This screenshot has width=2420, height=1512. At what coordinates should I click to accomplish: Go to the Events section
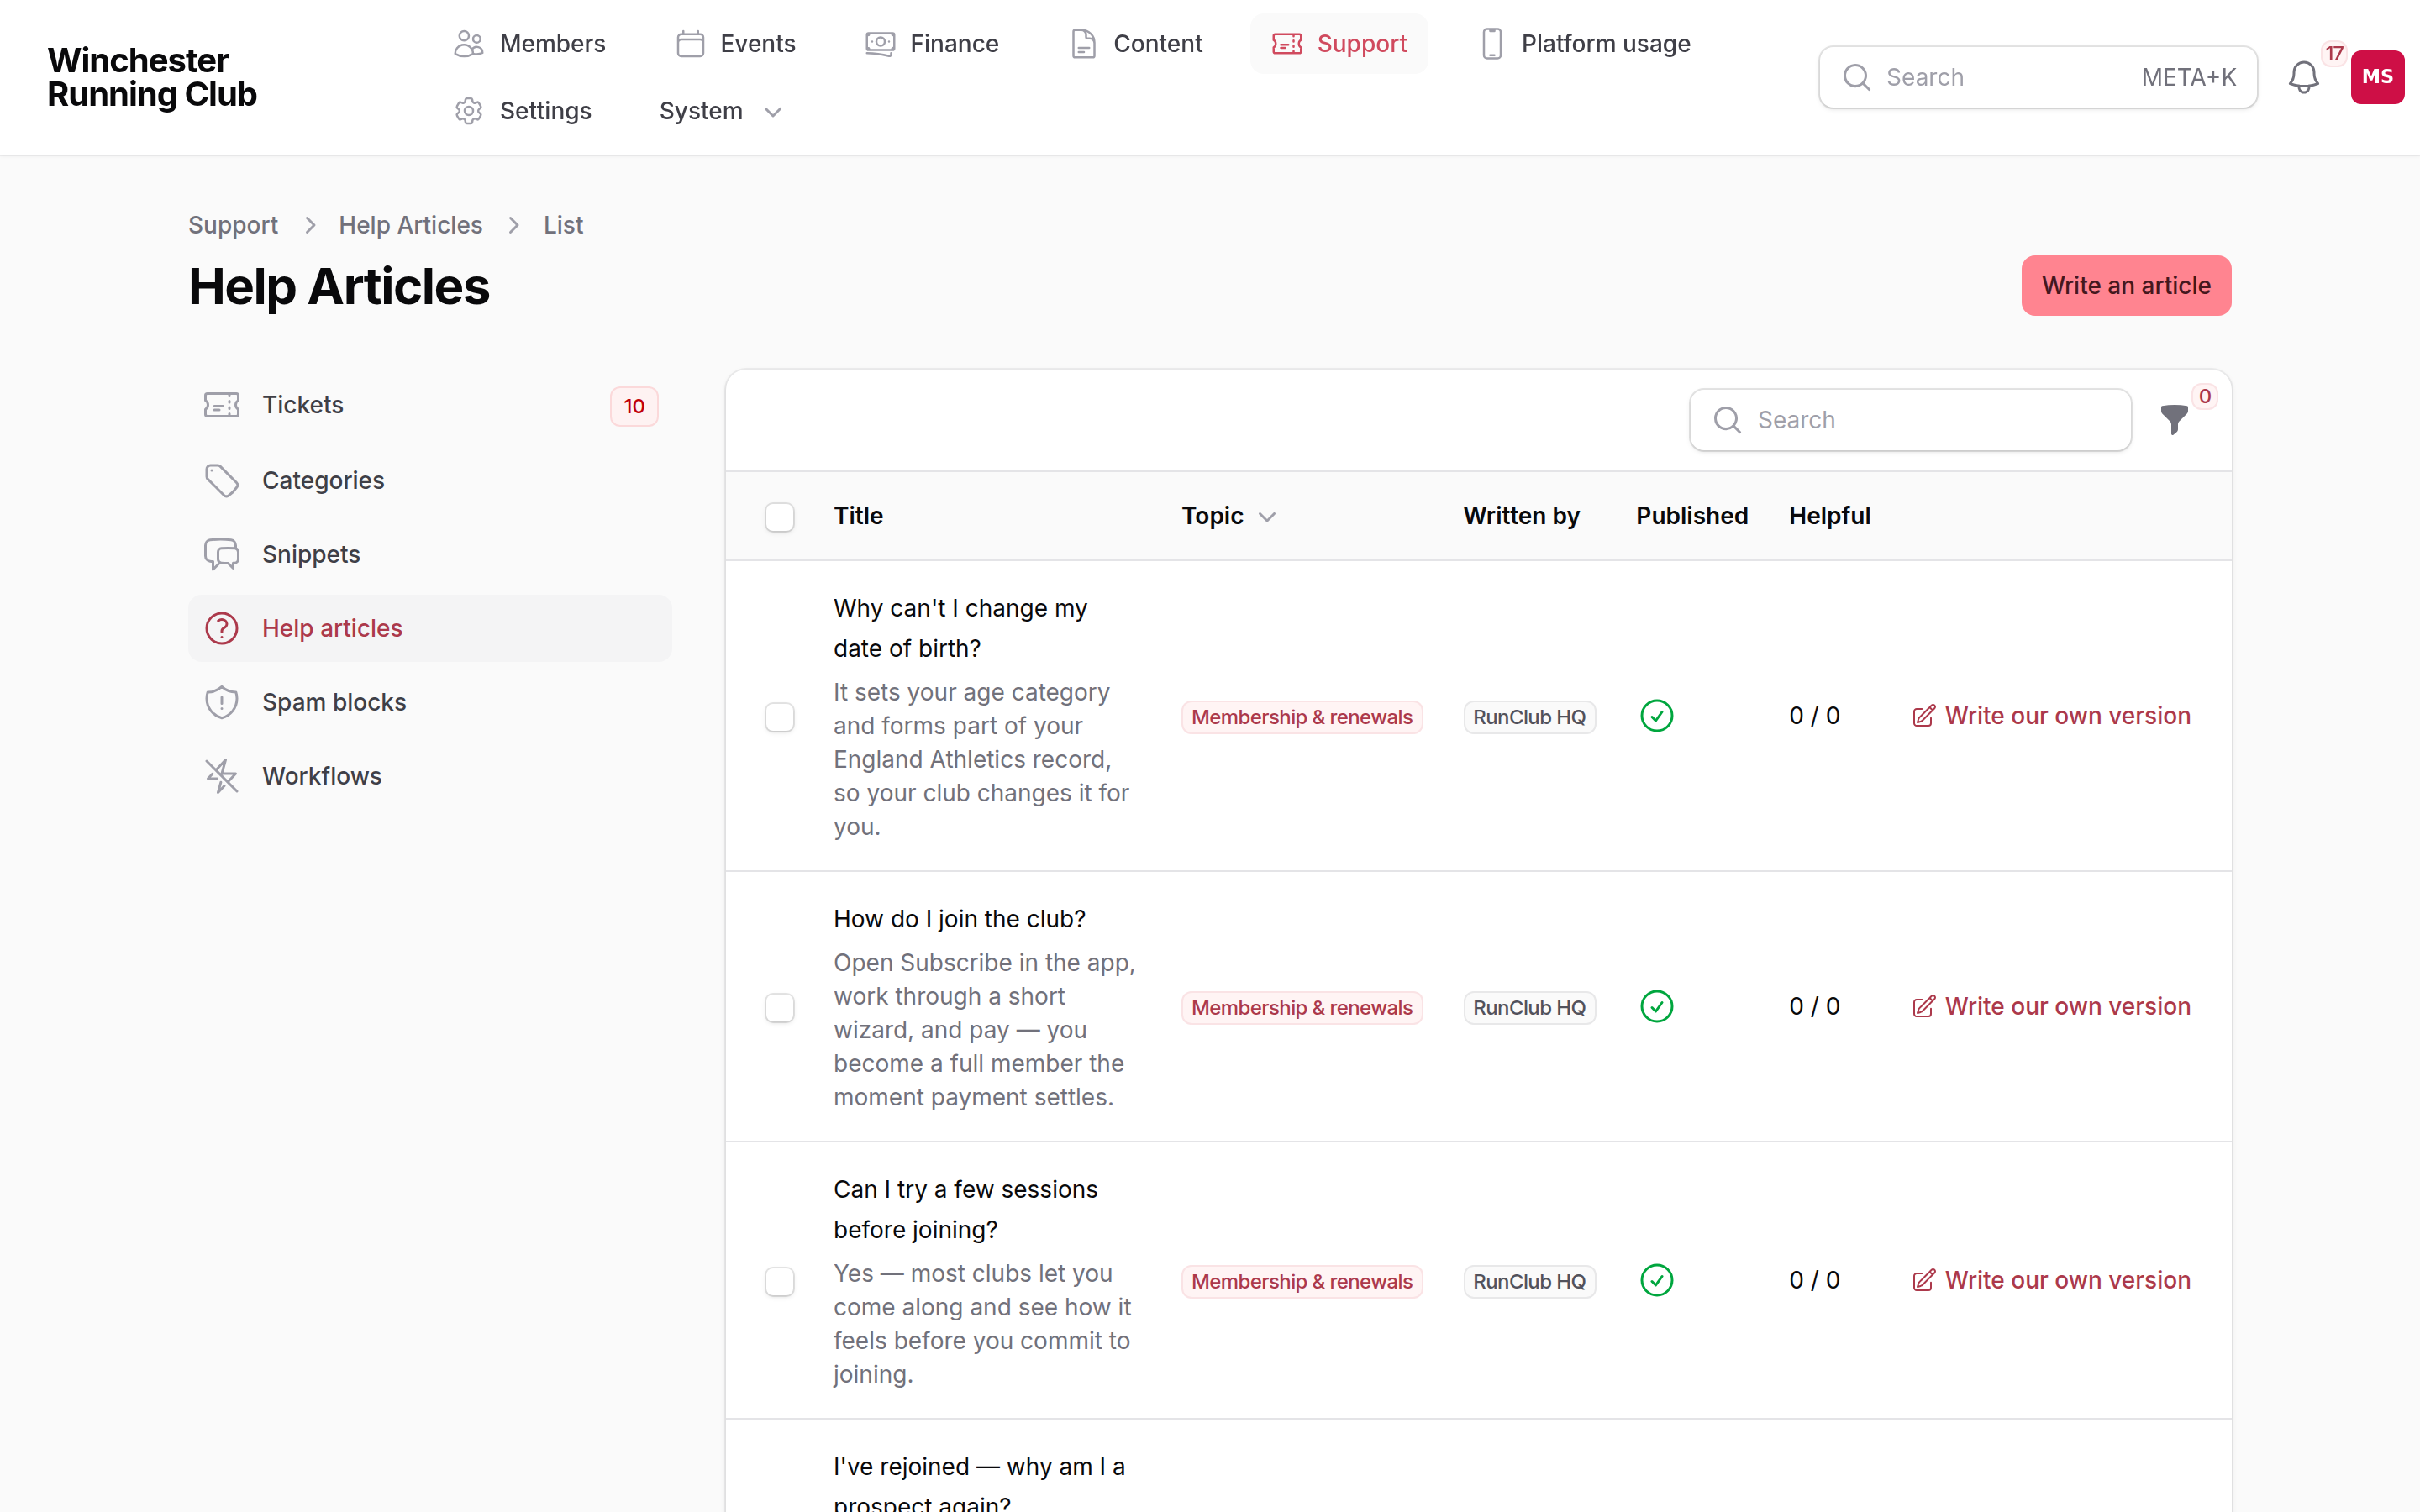[x=735, y=44]
